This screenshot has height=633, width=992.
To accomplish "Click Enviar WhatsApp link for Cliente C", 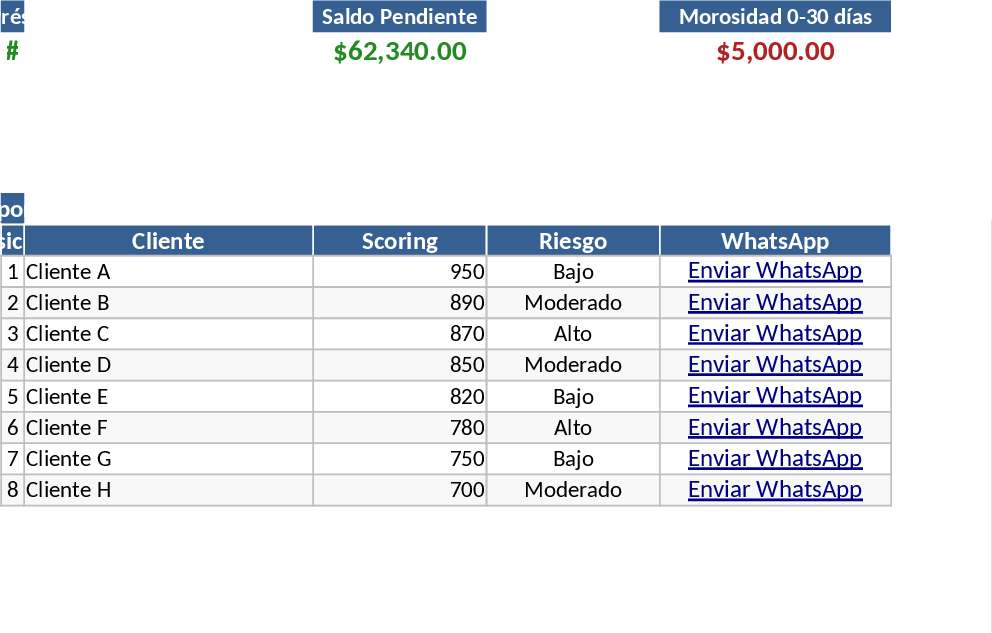I will 774,333.
